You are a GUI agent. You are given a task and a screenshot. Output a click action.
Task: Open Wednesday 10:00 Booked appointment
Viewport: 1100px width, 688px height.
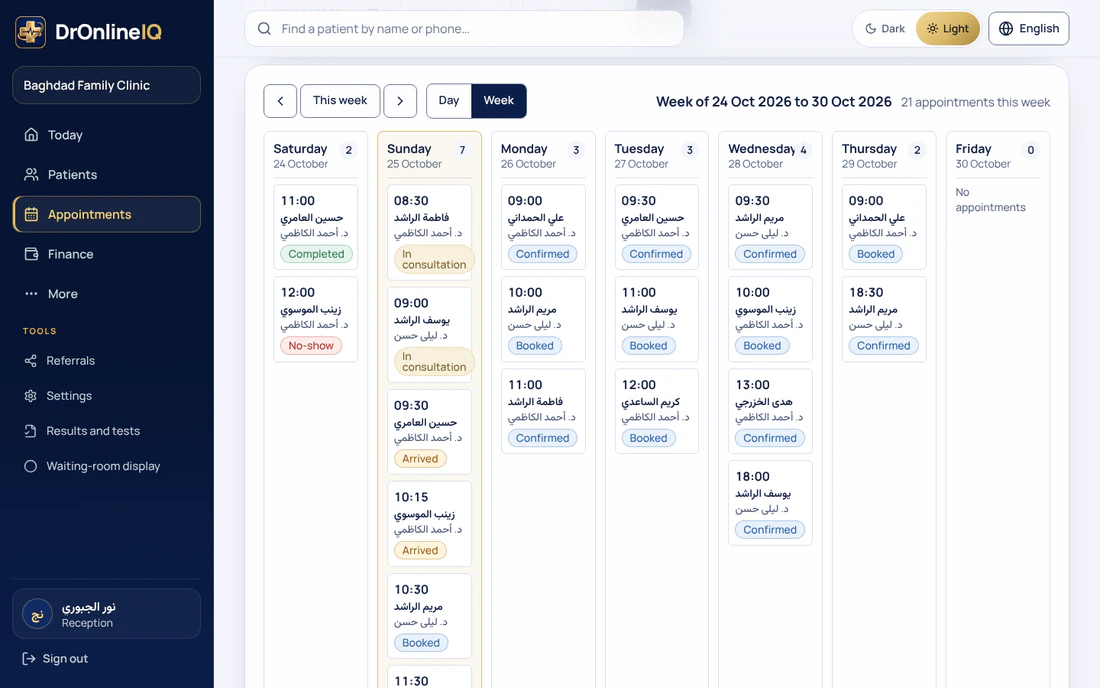point(770,319)
